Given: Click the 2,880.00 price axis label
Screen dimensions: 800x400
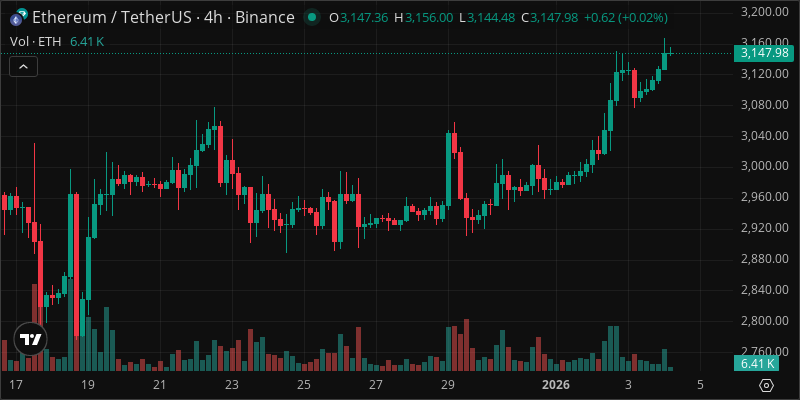Looking at the screenshot, I should [764, 259].
